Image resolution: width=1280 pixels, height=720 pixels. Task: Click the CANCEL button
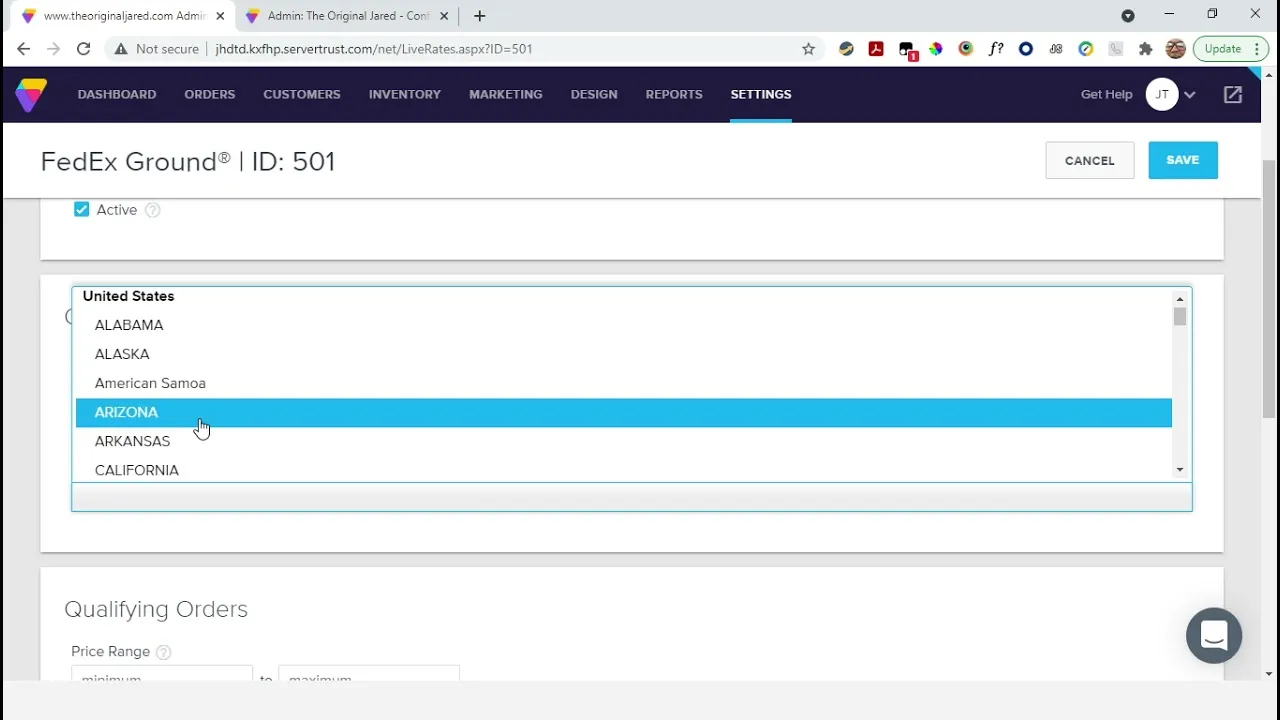[x=1090, y=160]
